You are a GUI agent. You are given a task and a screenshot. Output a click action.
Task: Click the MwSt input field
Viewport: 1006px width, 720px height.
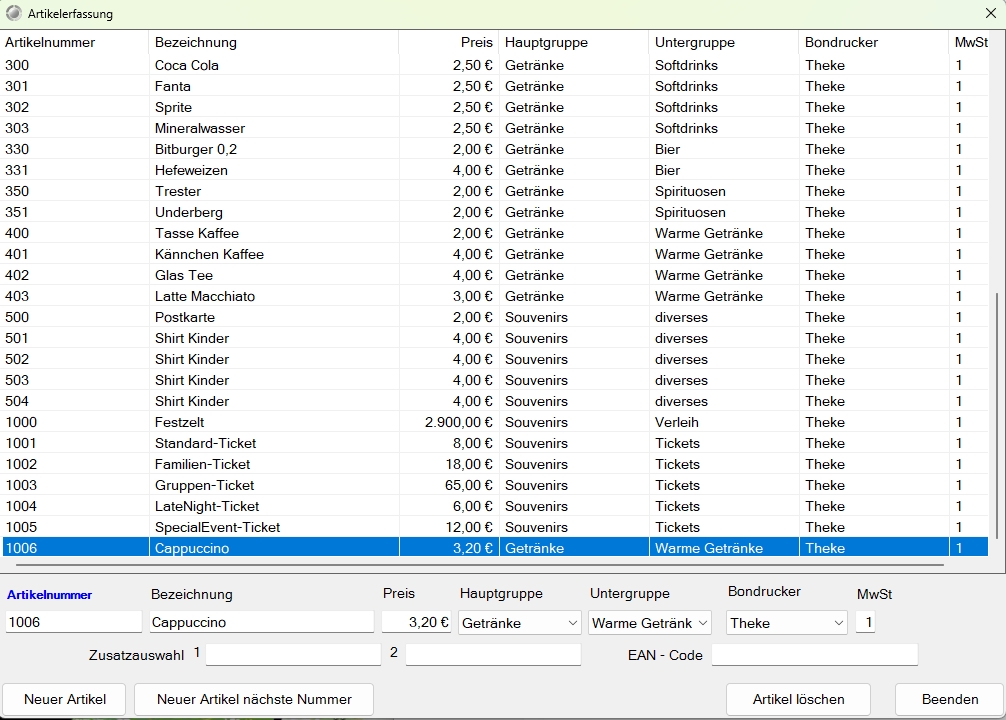pyautogui.click(x=865, y=622)
